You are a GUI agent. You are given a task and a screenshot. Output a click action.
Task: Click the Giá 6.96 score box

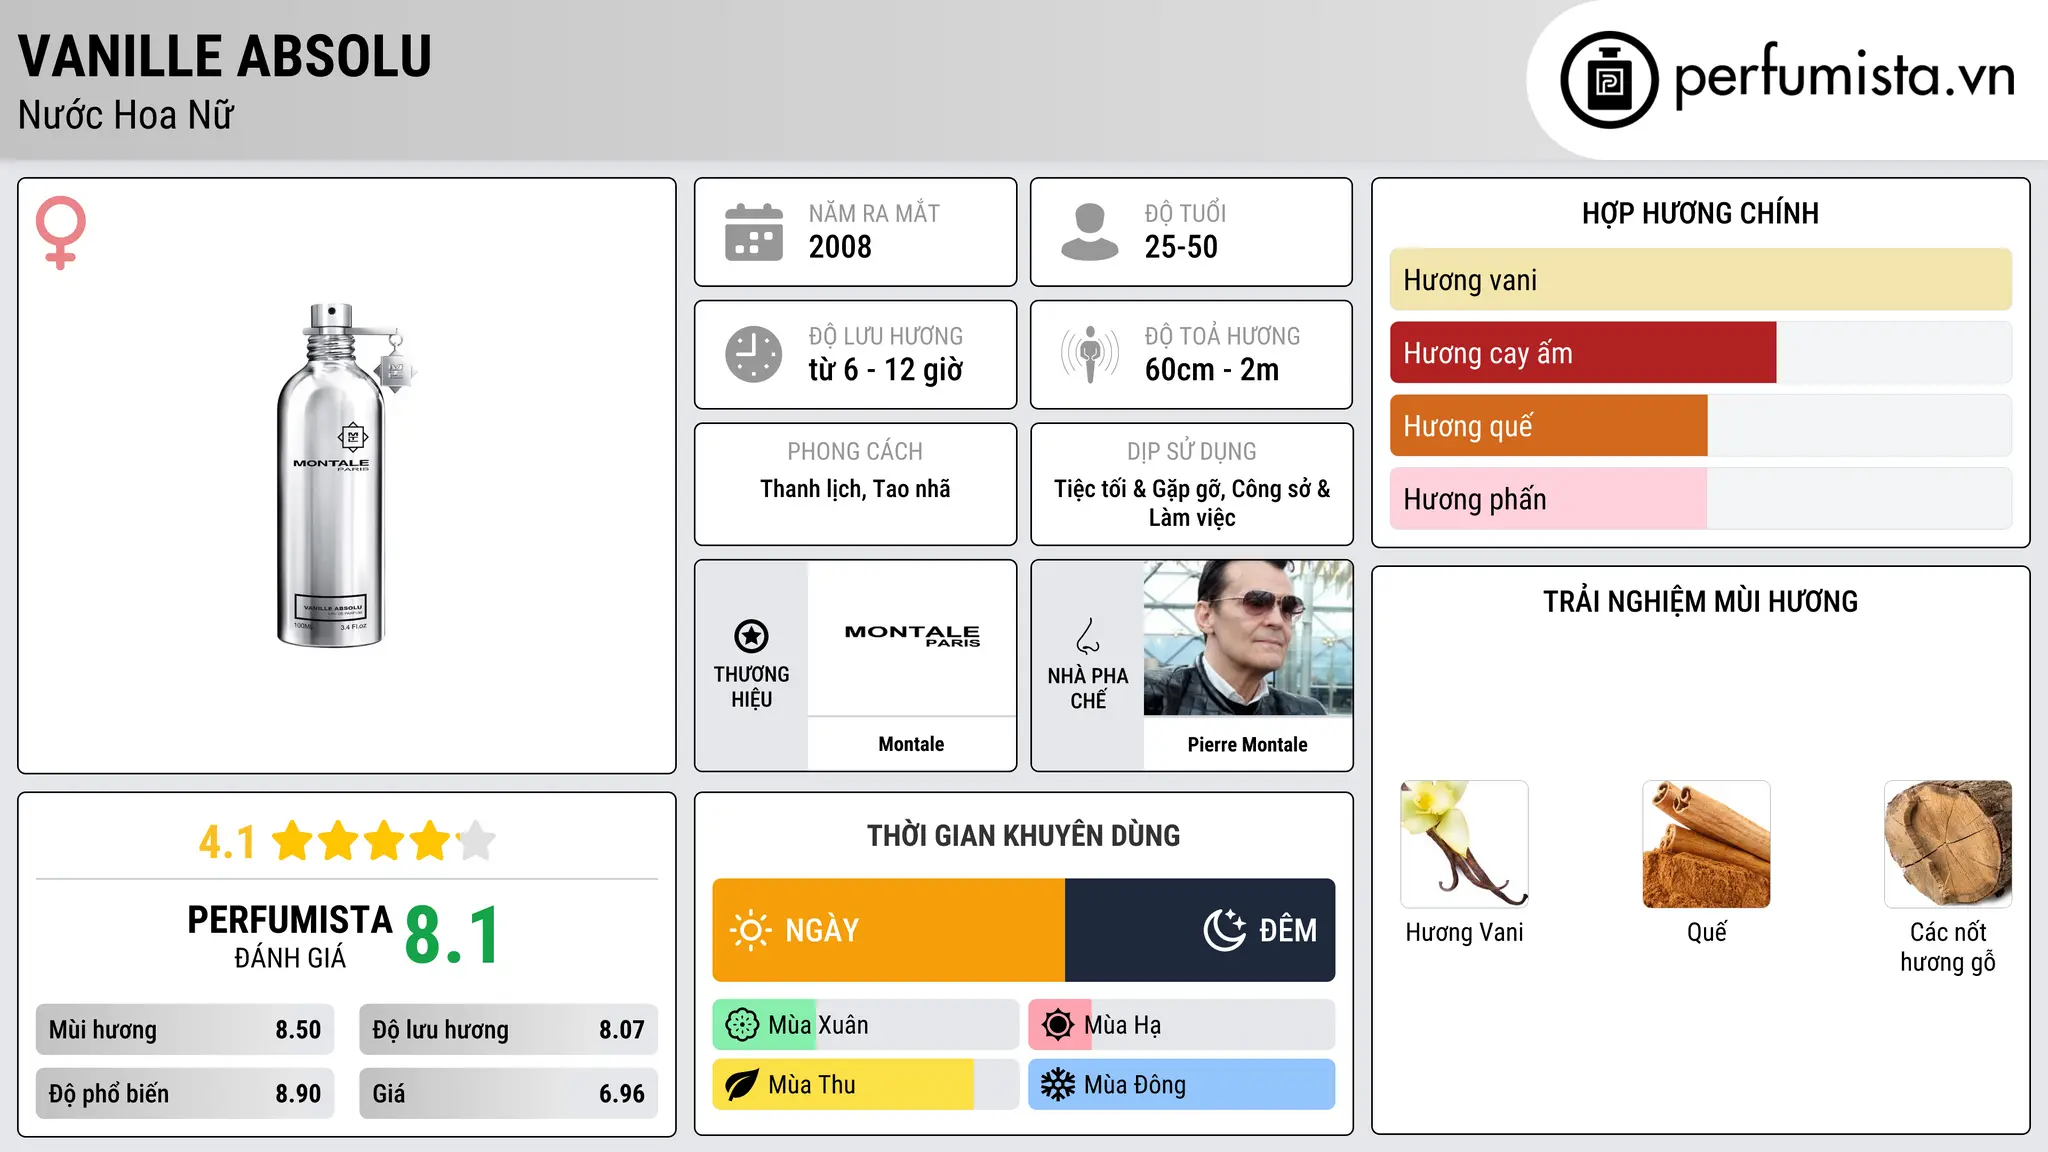[x=509, y=1094]
